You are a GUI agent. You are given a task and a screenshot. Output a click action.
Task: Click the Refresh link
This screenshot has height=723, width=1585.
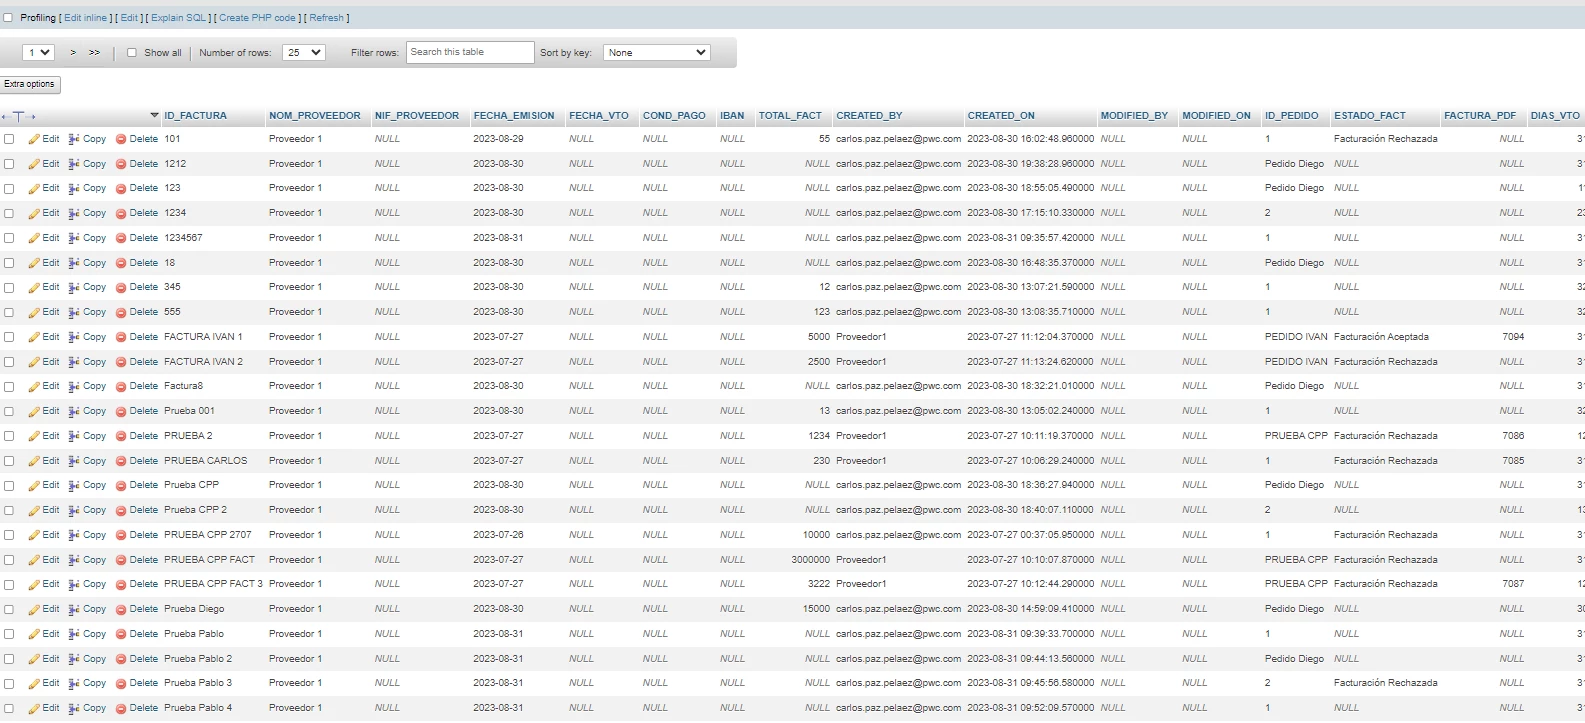[x=326, y=18]
